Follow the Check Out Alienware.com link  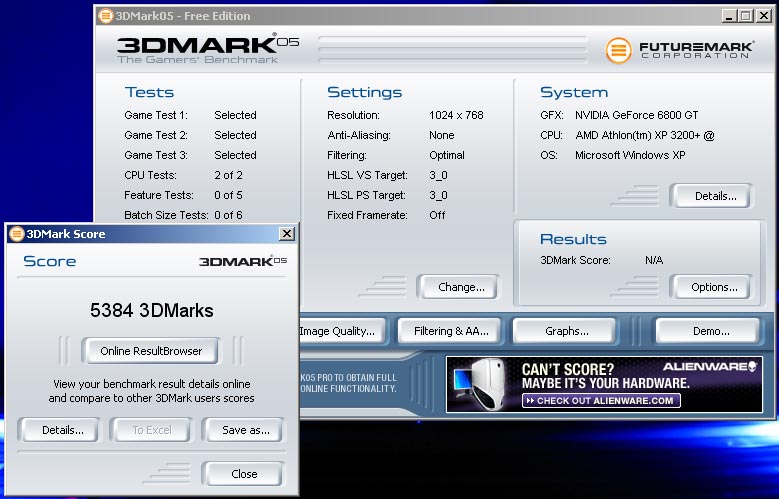tap(601, 401)
